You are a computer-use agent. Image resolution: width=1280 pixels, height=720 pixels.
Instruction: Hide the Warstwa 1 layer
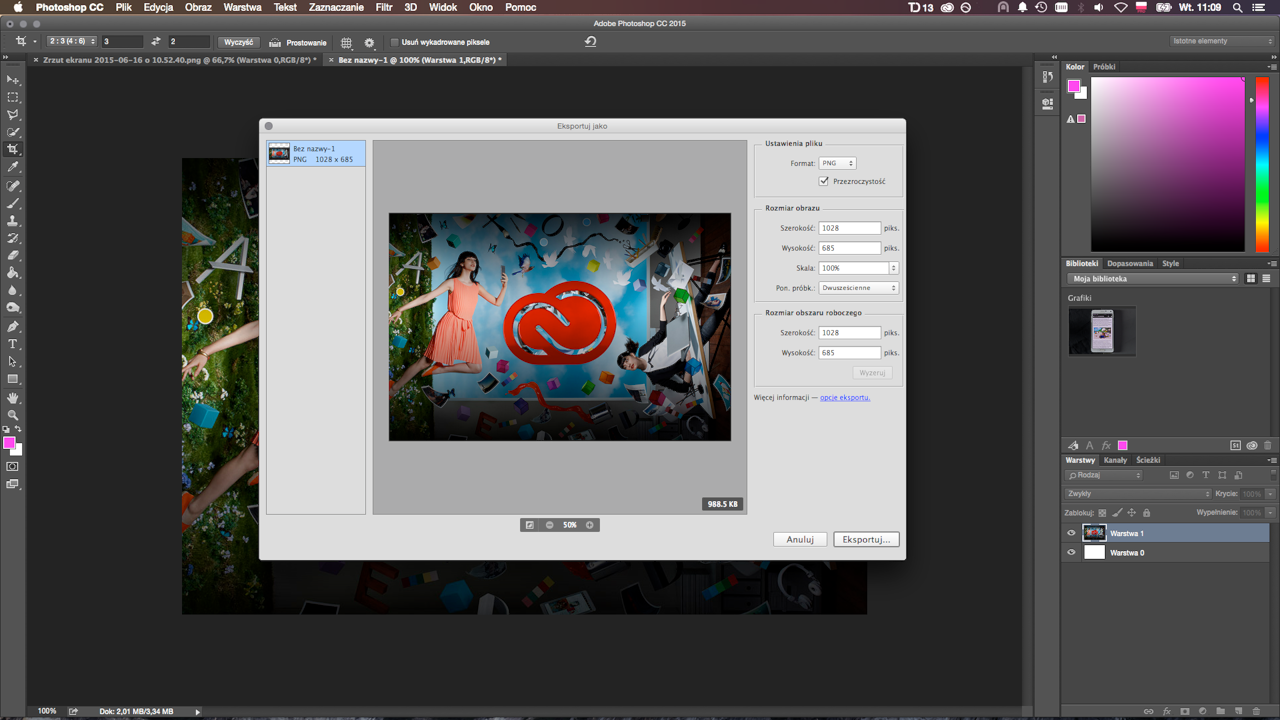tap(1071, 533)
